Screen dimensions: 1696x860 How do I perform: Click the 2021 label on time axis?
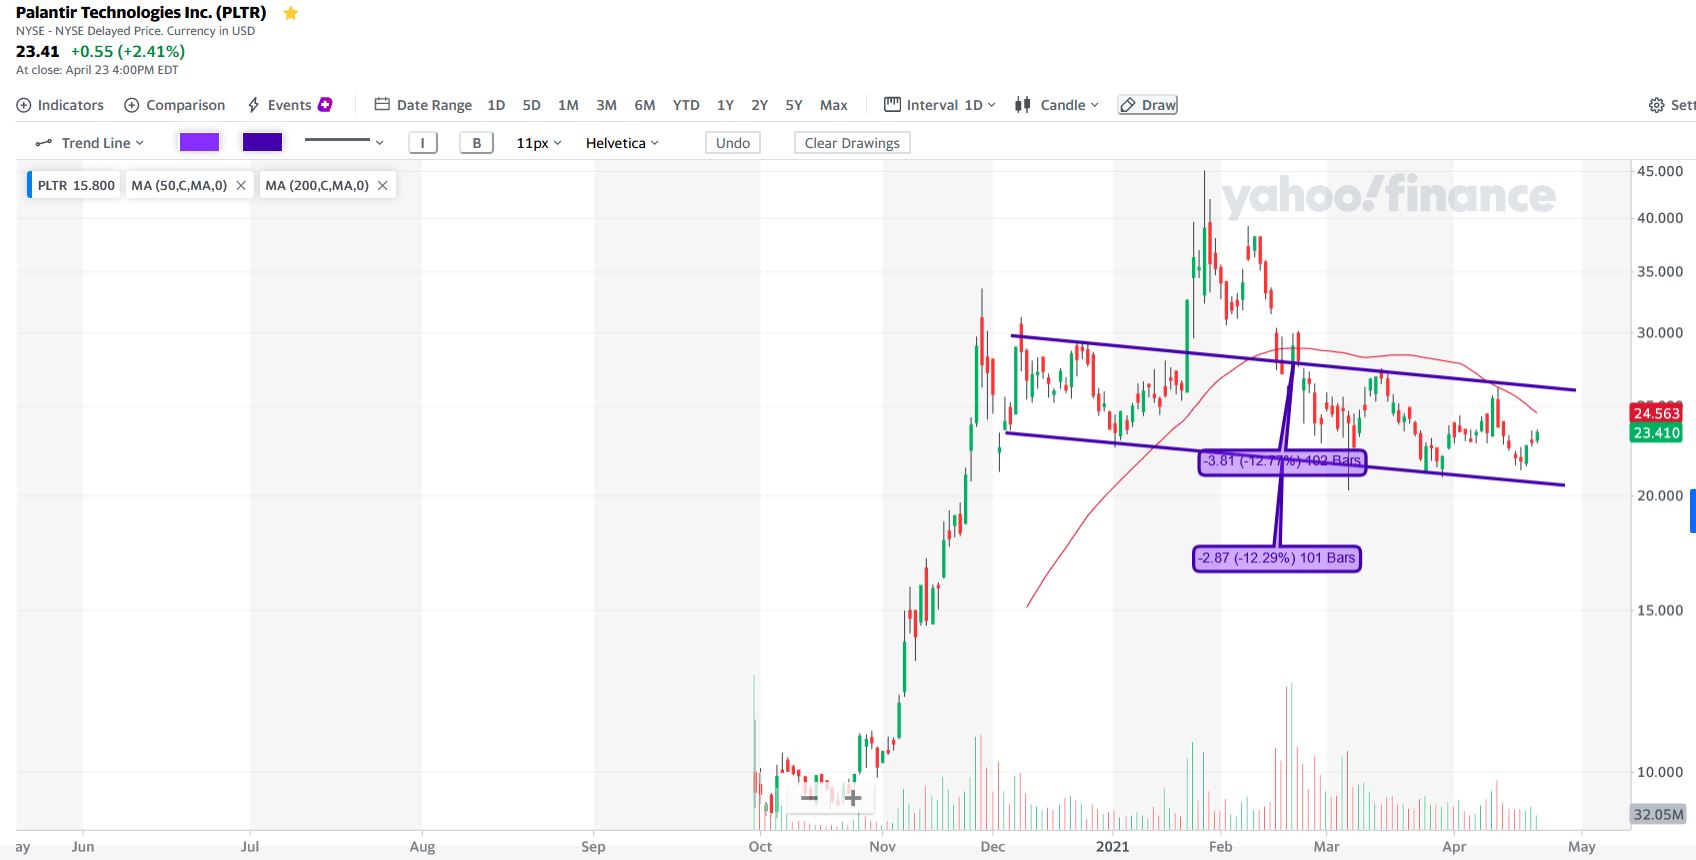click(1112, 846)
